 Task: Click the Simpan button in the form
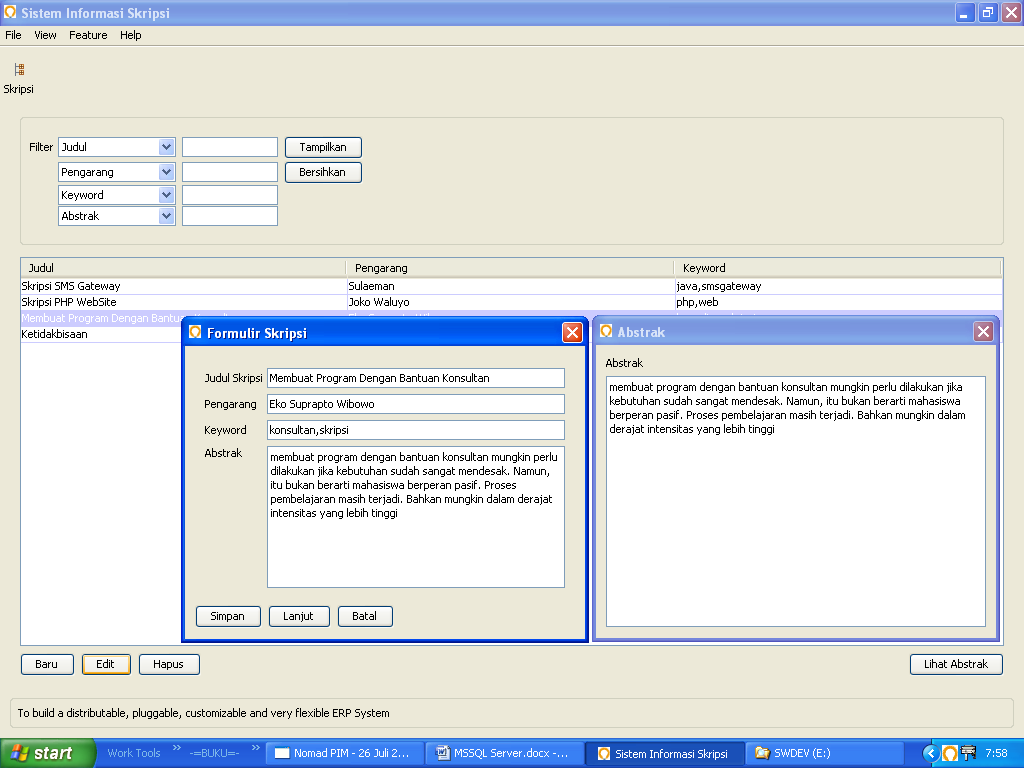(x=228, y=616)
